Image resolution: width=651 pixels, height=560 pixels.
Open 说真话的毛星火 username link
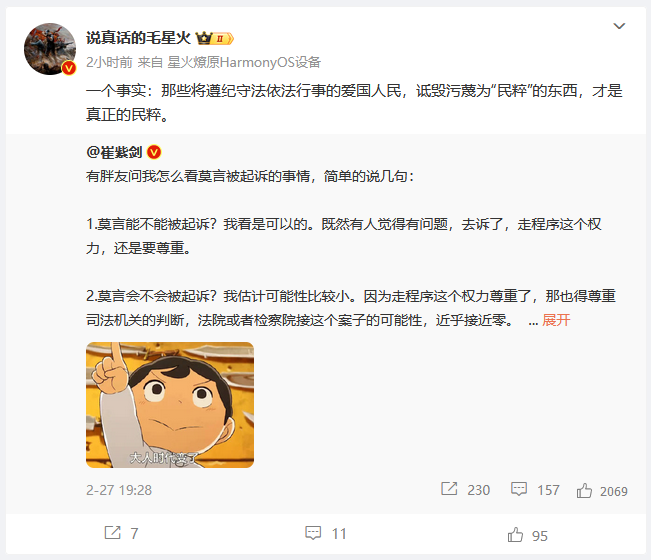[x=138, y=38]
